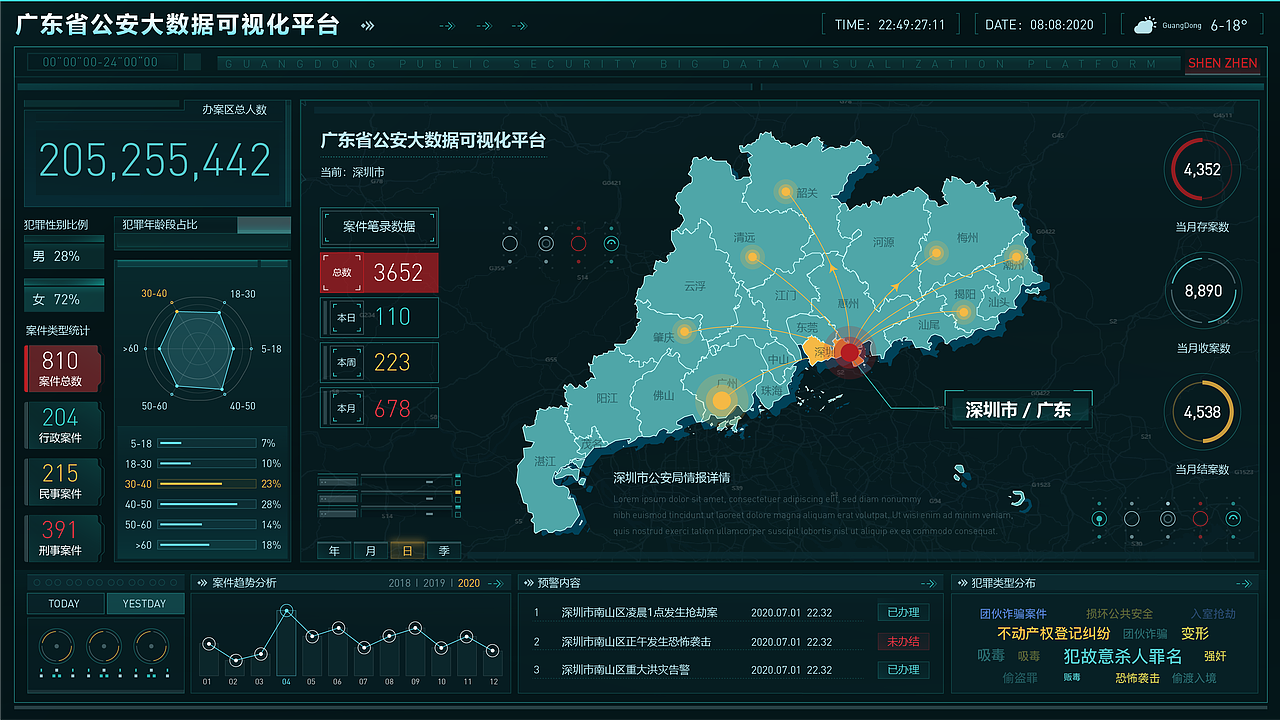Click the chevron icon beside the platform title
This screenshot has width=1280, height=720.
[x=368, y=26]
